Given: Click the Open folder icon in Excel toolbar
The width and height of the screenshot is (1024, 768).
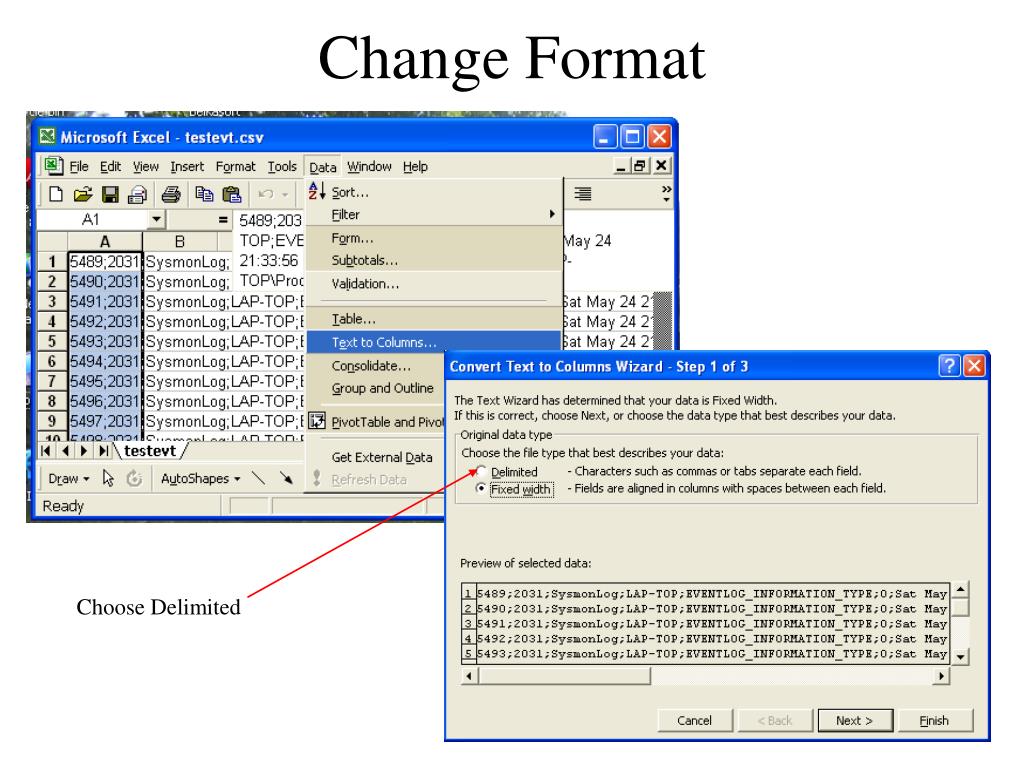Looking at the screenshot, I should click(82, 194).
